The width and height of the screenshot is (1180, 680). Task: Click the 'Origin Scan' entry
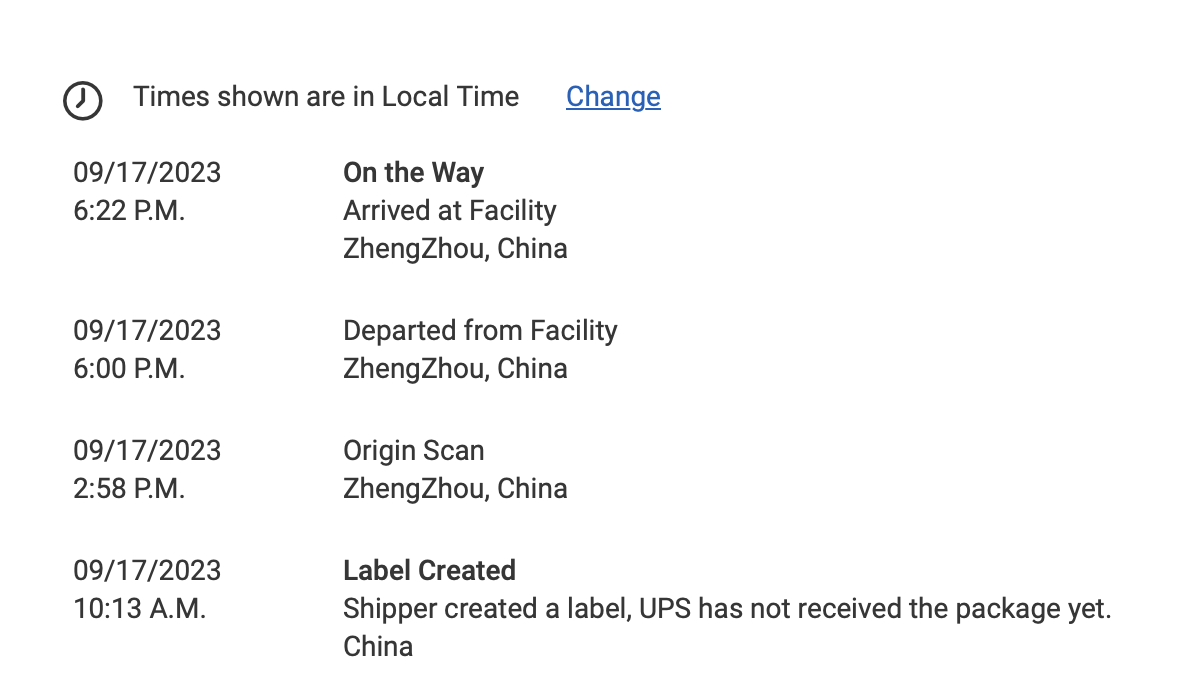tap(414, 451)
